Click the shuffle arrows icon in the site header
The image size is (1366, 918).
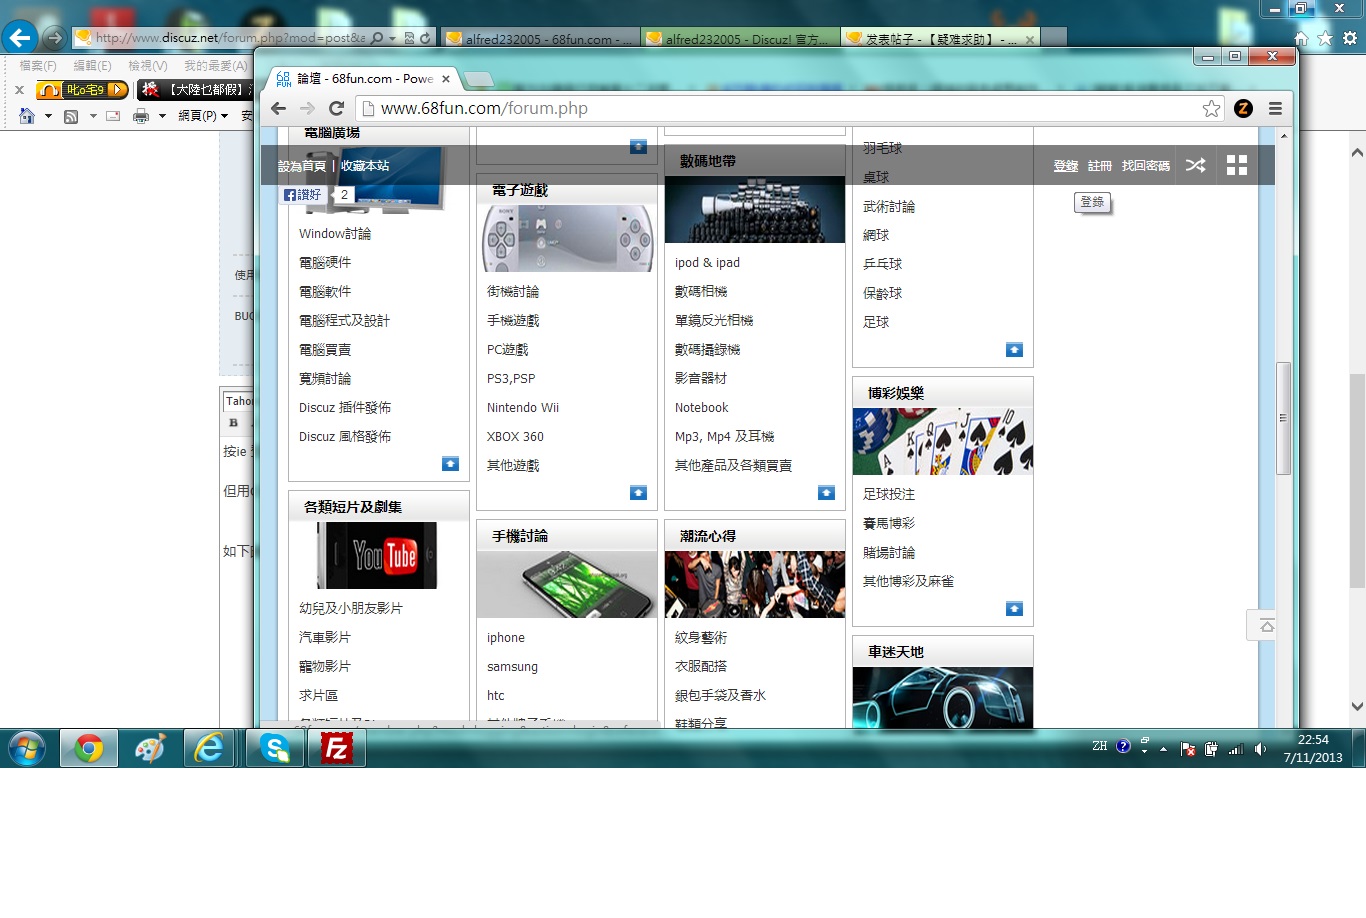click(1195, 165)
